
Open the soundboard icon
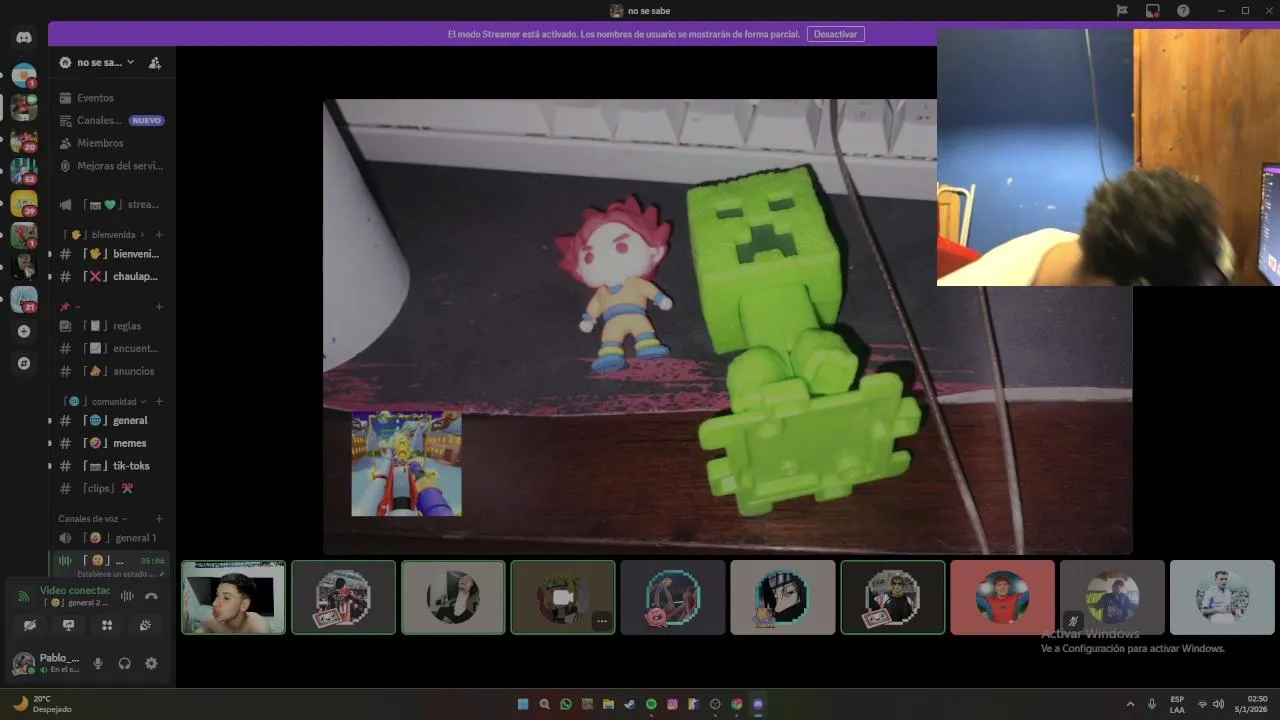click(x=145, y=625)
